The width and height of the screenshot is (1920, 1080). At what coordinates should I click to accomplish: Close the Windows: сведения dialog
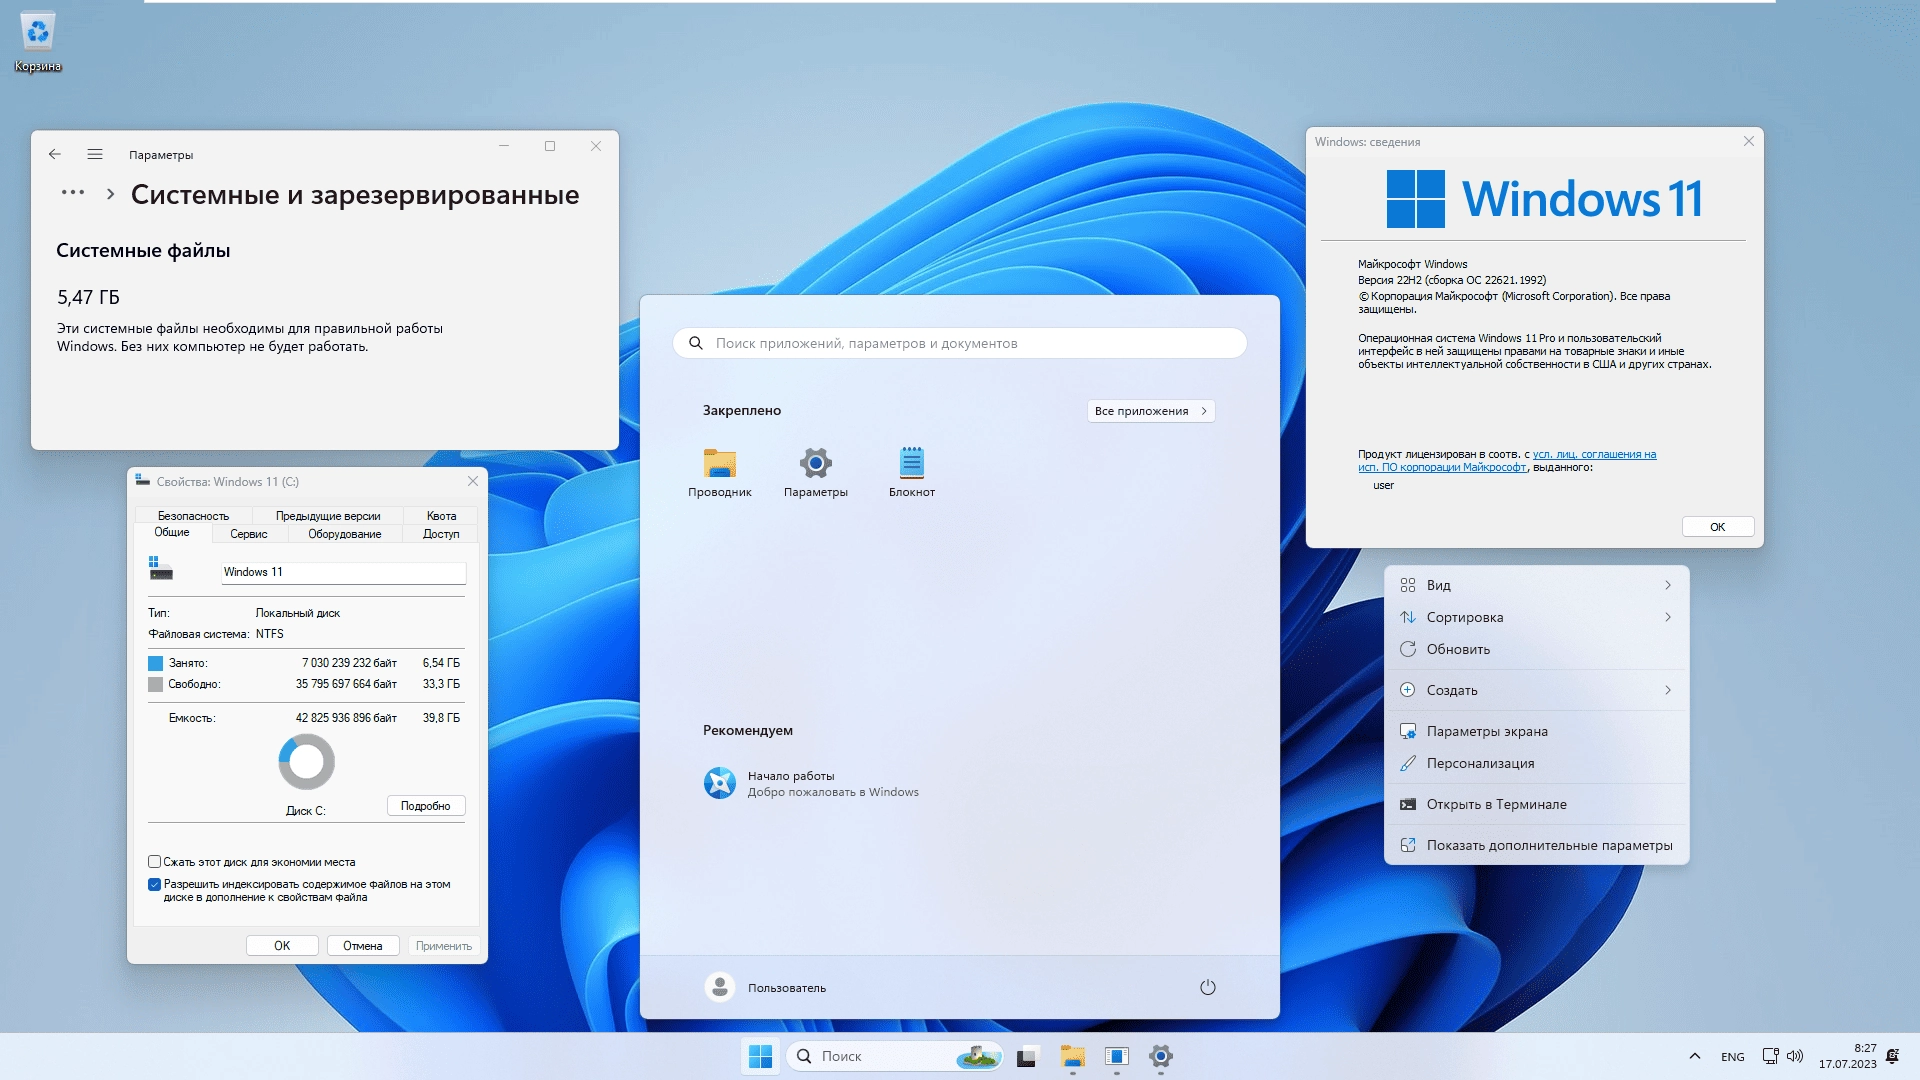pyautogui.click(x=1749, y=141)
